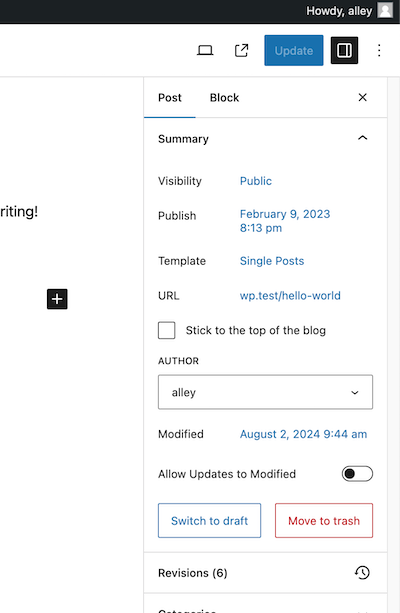Collapse the Summary panel
This screenshot has height=613, width=400.
coord(362,138)
